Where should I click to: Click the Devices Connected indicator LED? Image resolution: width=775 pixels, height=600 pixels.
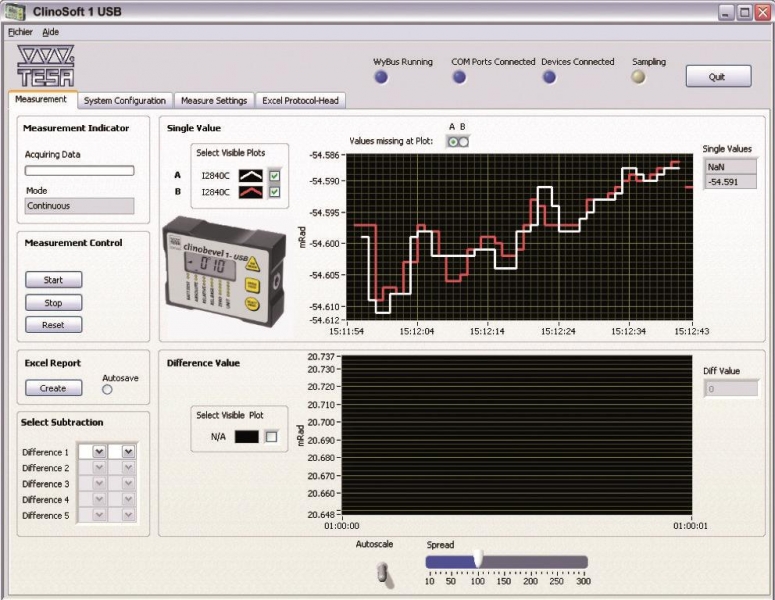click(549, 77)
